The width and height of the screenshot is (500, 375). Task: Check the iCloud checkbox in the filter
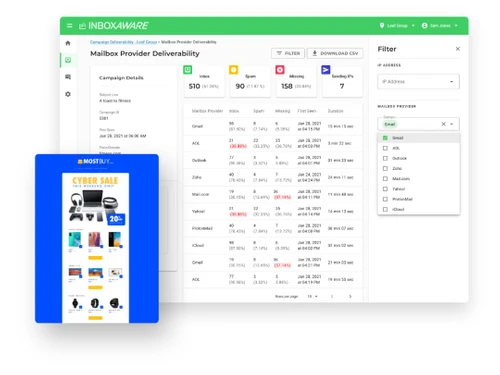(x=385, y=209)
